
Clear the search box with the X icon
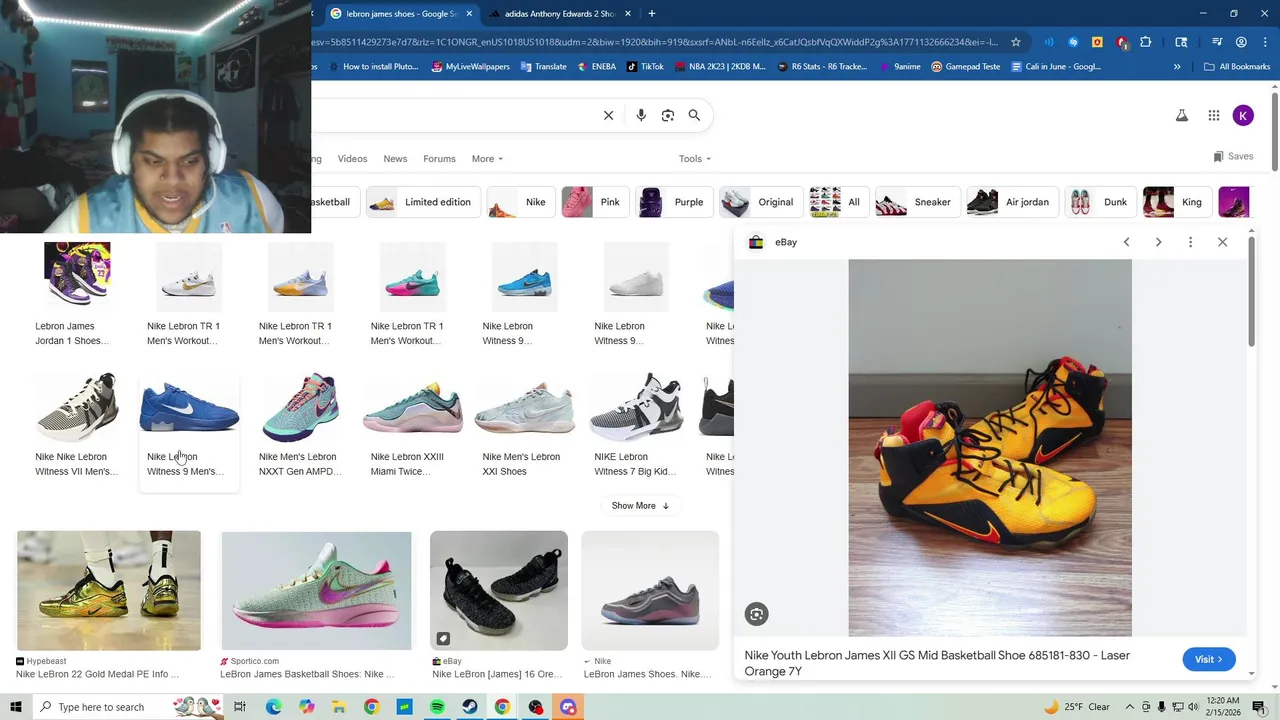608,115
